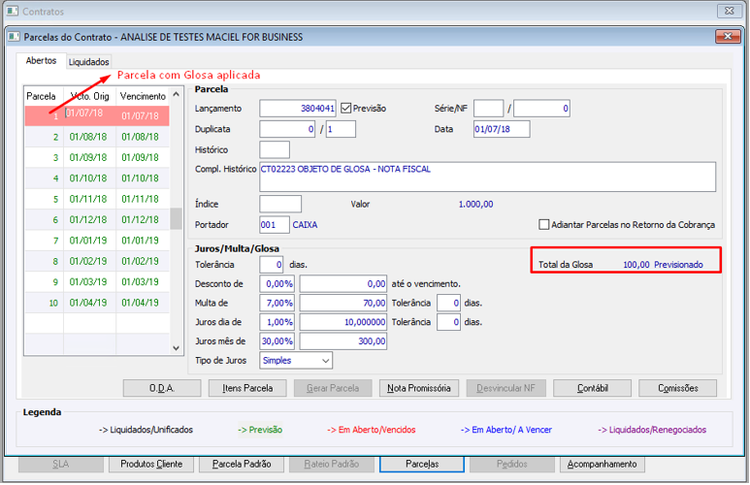Select parcela row 3 dated 01/09/18
Viewport: 750px width, 485px height.
pos(97,157)
